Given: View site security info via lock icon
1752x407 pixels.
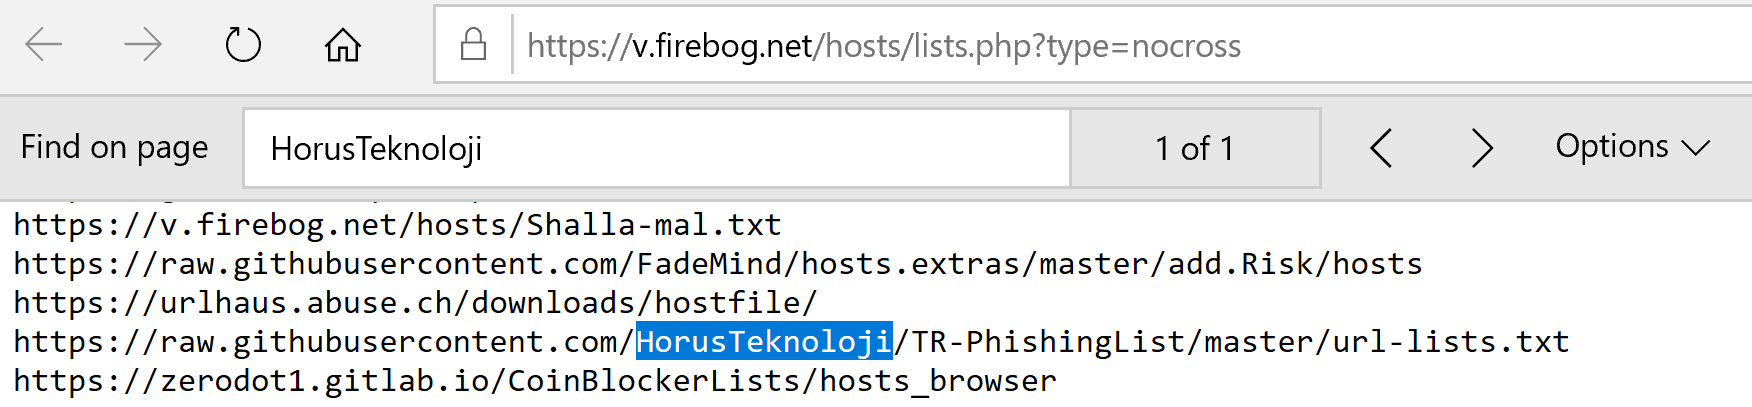Looking at the screenshot, I should 473,45.
